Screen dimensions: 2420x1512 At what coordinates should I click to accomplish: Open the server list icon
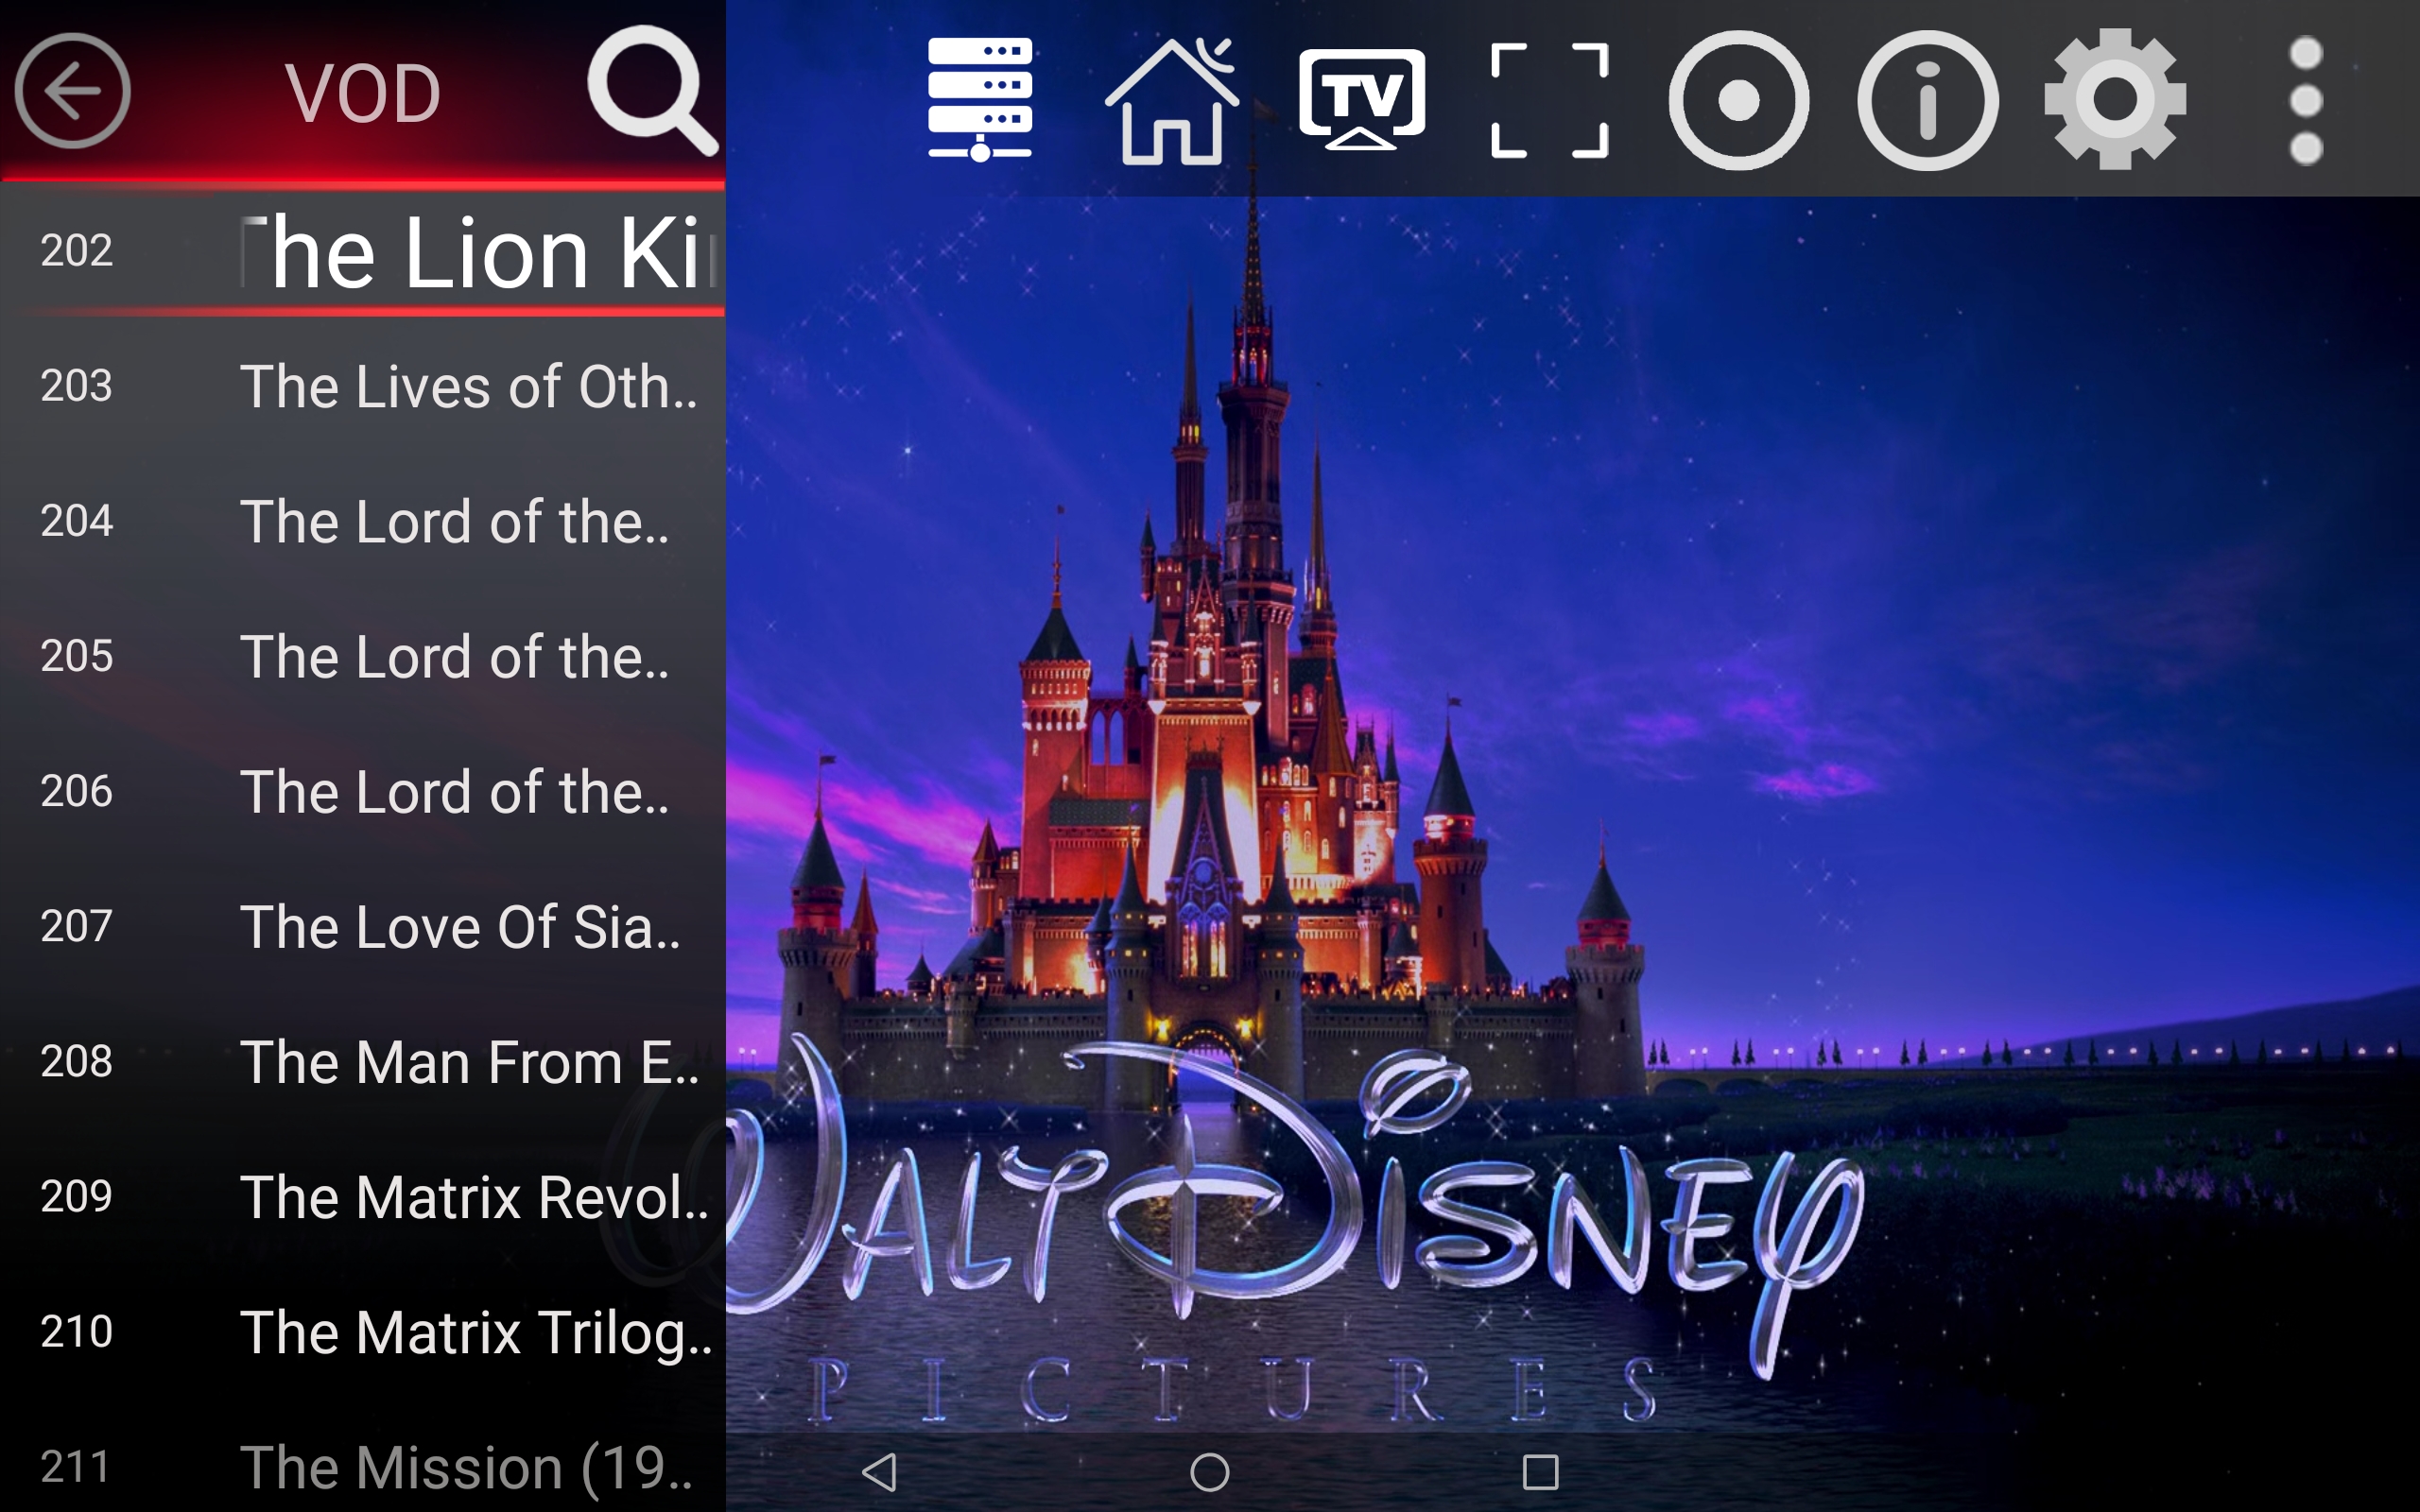coord(979,99)
